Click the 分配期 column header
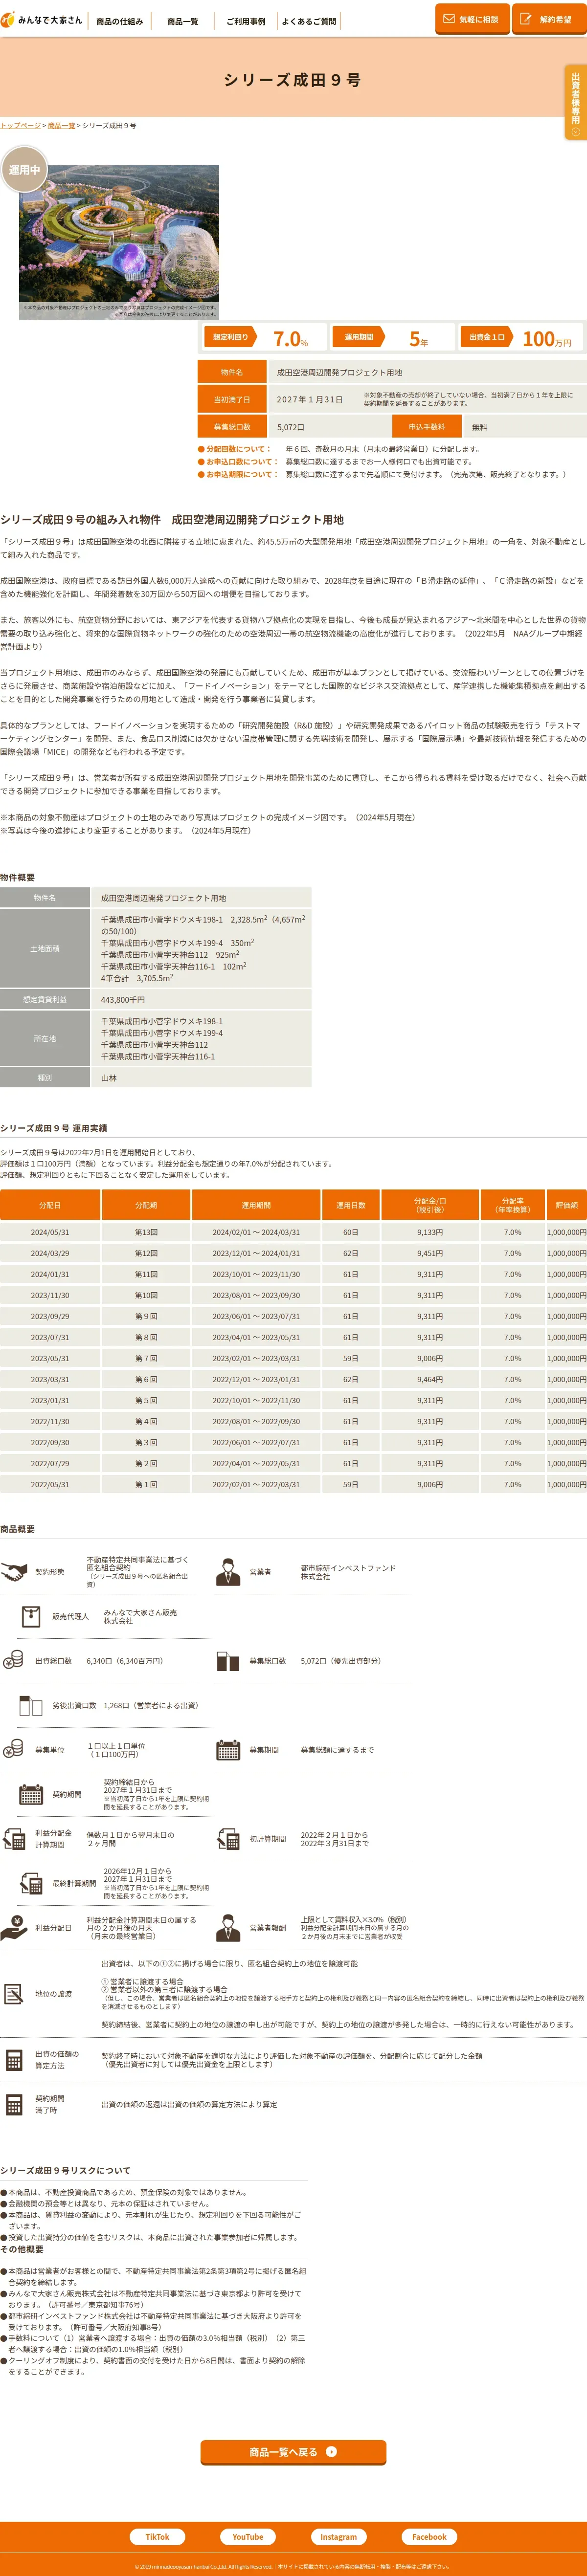587x2576 pixels. point(146,1205)
